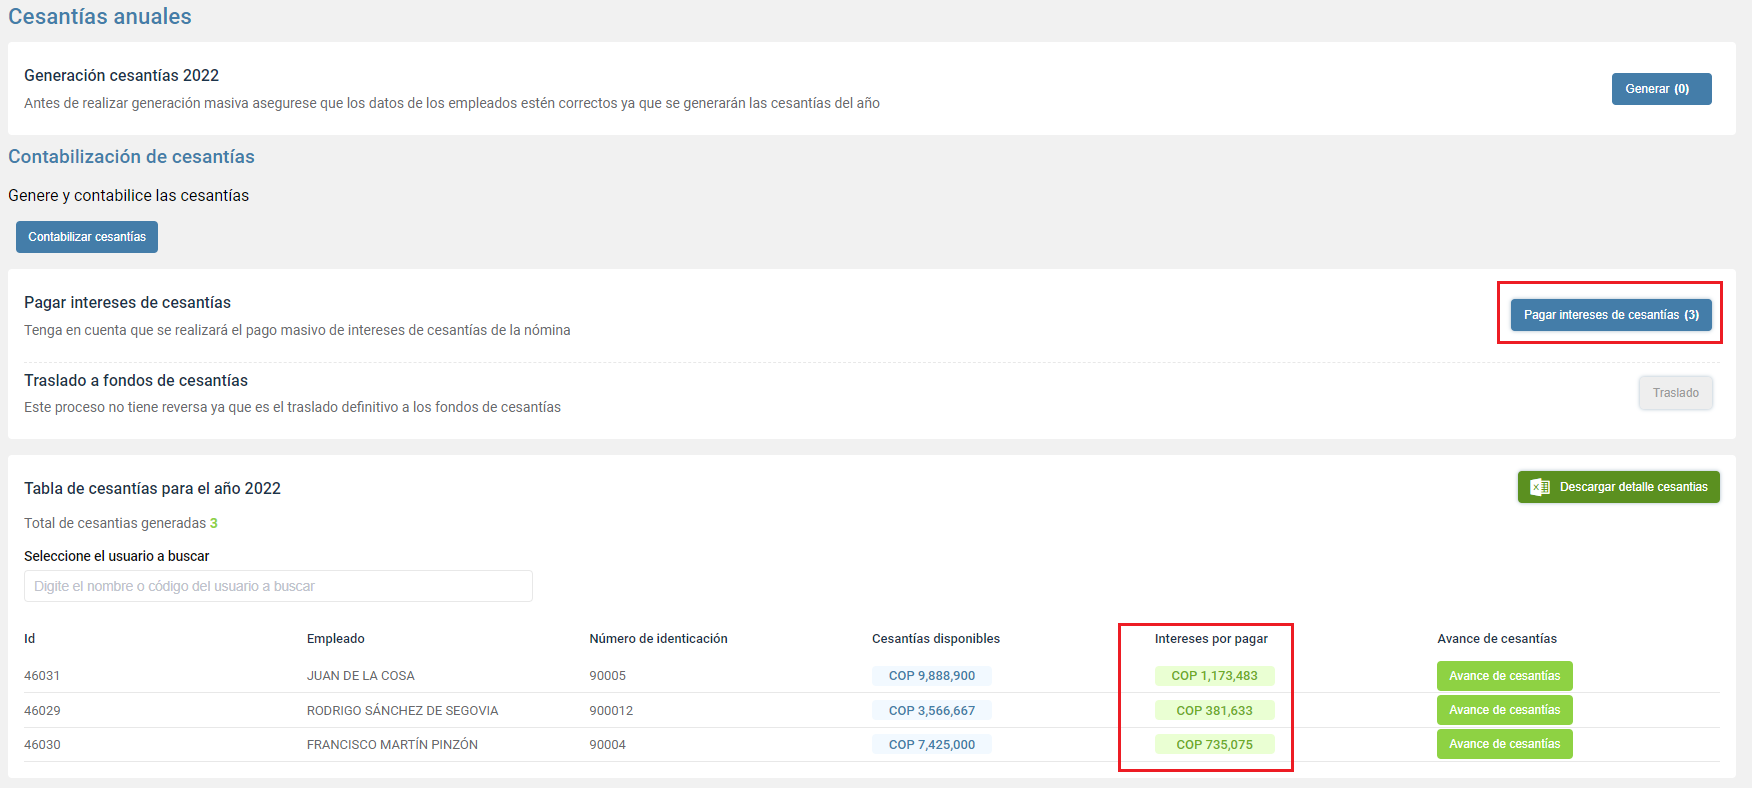Select employee FRANCISCO MARTÍN PINZÓN
The height and width of the screenshot is (788, 1752).
[x=392, y=745]
